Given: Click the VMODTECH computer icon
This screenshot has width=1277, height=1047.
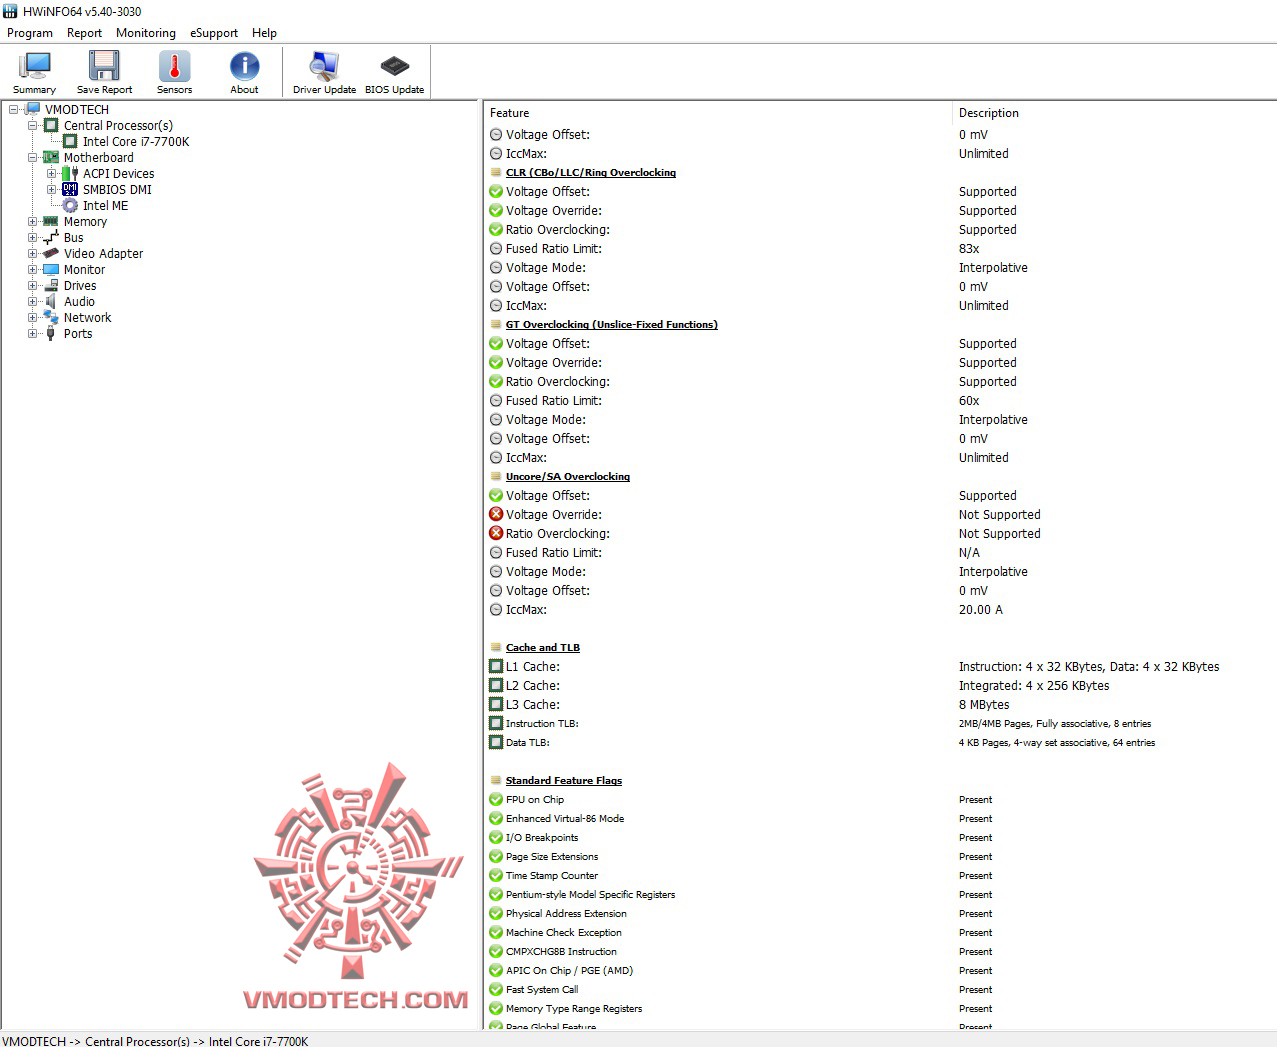Looking at the screenshot, I should coord(32,110).
